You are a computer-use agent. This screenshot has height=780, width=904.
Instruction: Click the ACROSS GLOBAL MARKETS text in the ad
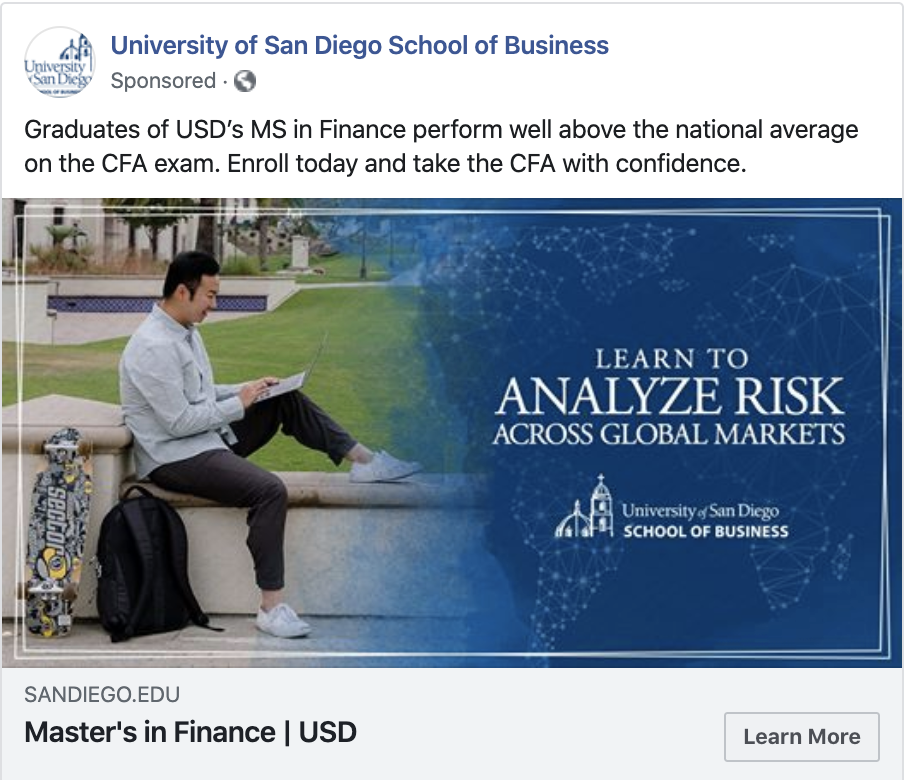669,435
